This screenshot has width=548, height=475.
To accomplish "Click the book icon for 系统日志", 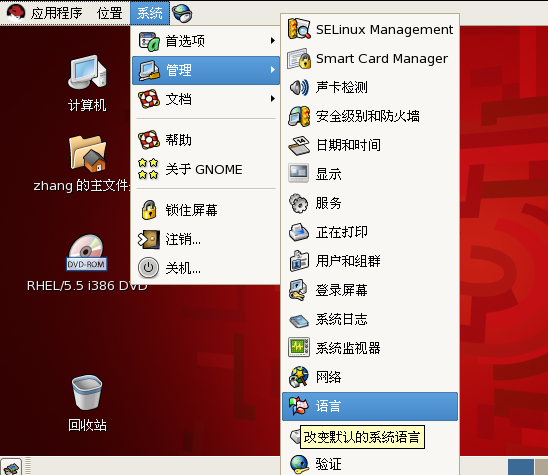I will pyautogui.click(x=299, y=321).
